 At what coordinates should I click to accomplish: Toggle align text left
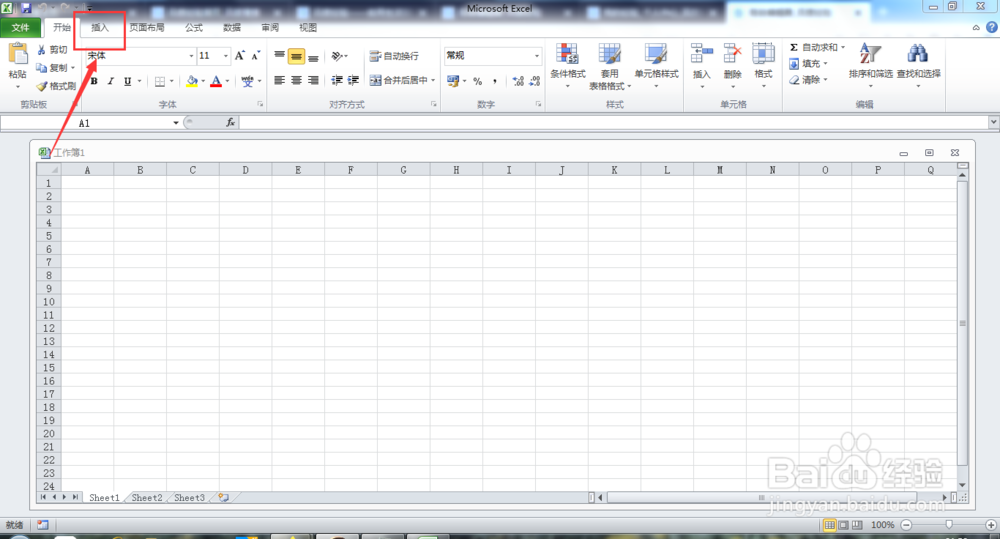279,80
